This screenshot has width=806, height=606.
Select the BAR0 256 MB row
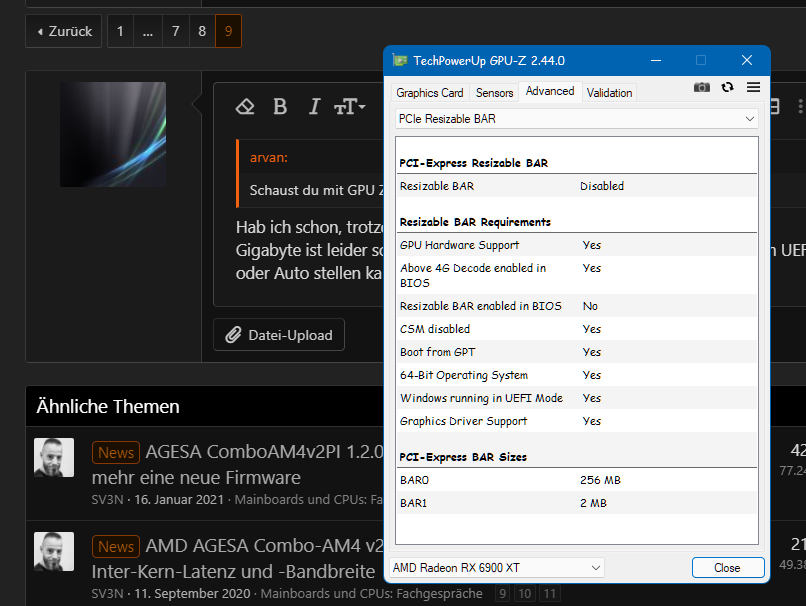(x=577, y=480)
